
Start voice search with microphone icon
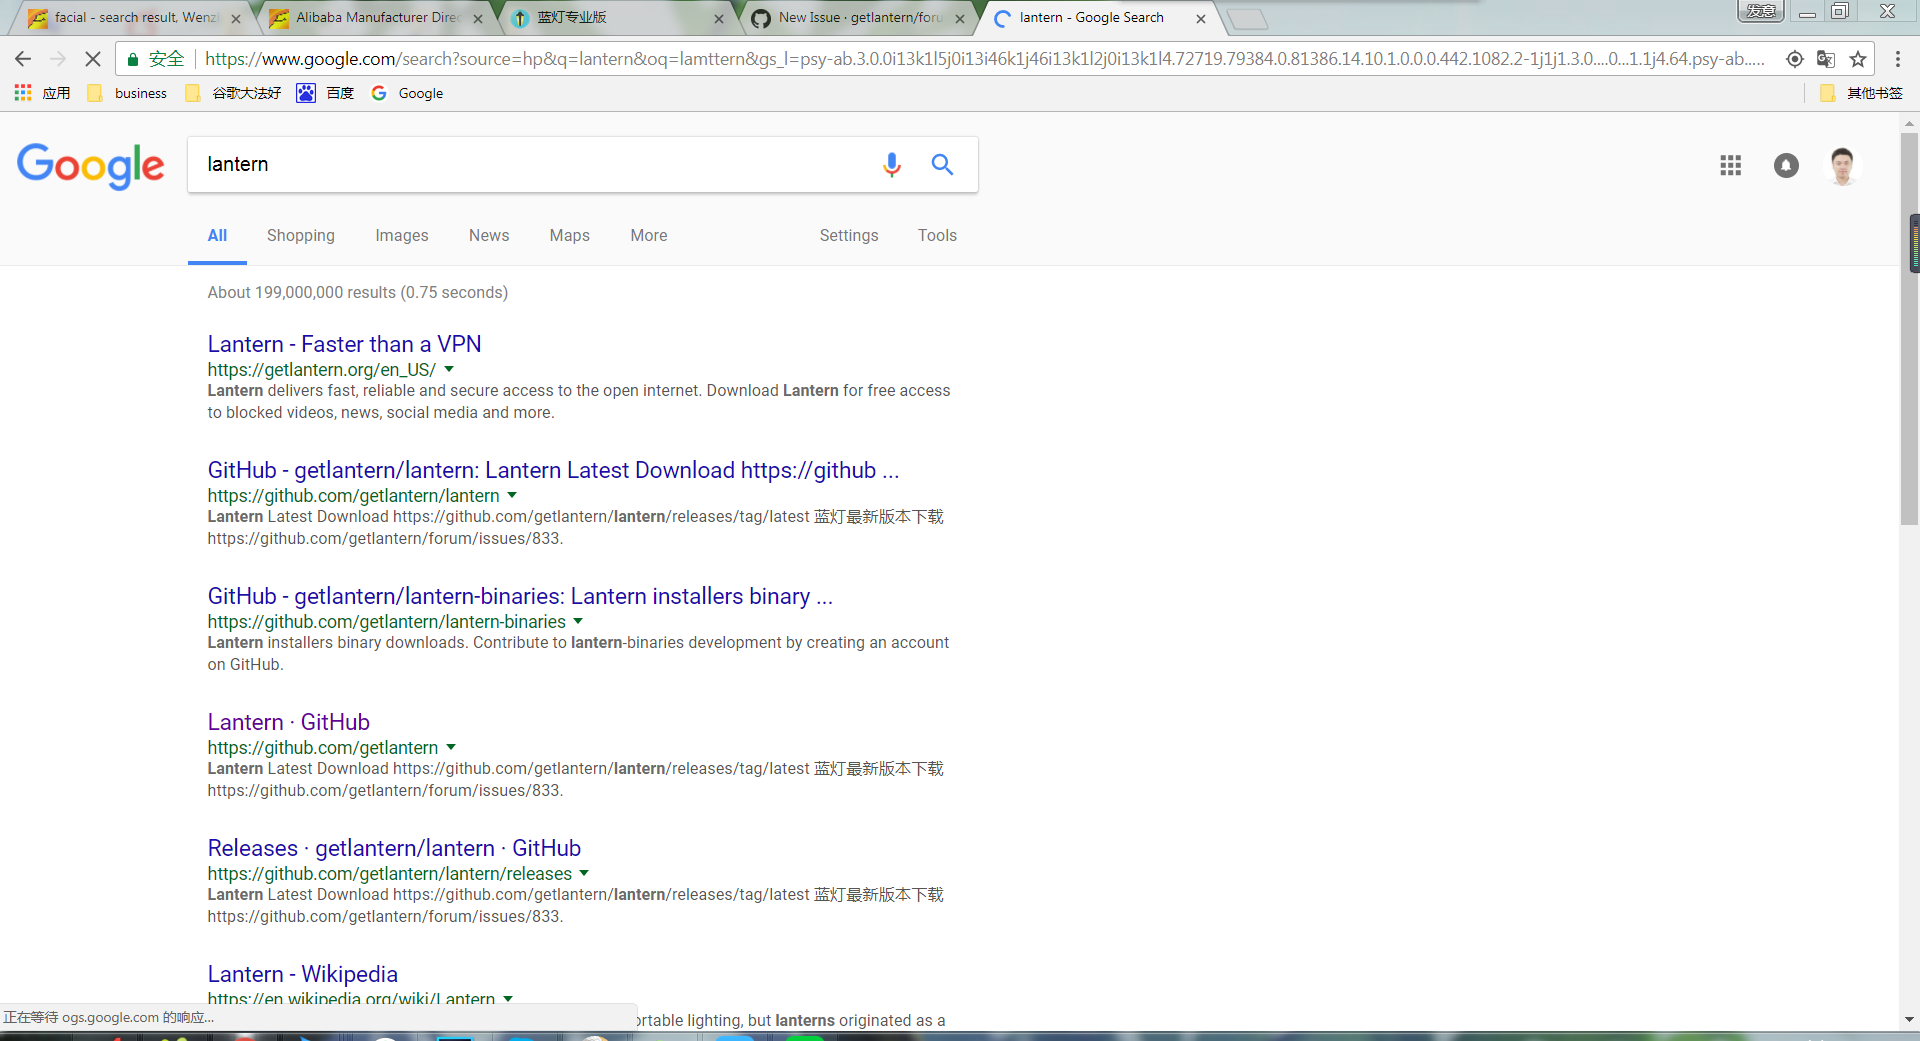(x=892, y=164)
